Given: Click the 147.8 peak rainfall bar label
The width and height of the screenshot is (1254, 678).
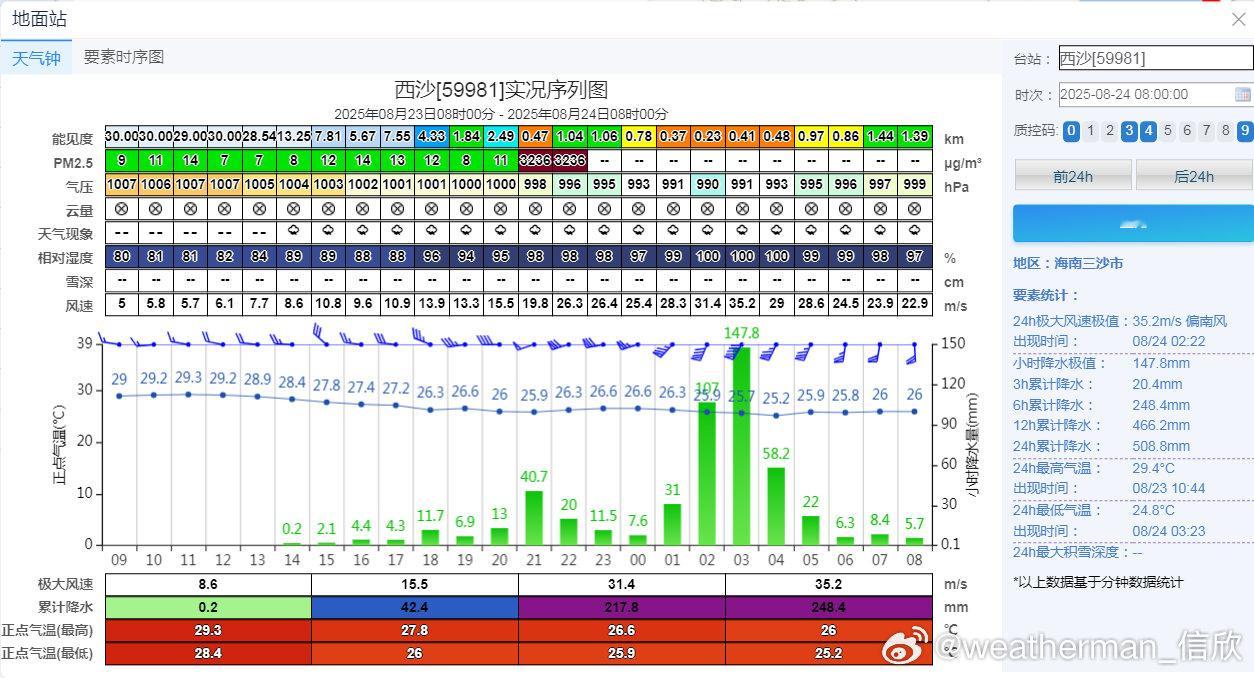Looking at the screenshot, I should pyautogui.click(x=741, y=332).
